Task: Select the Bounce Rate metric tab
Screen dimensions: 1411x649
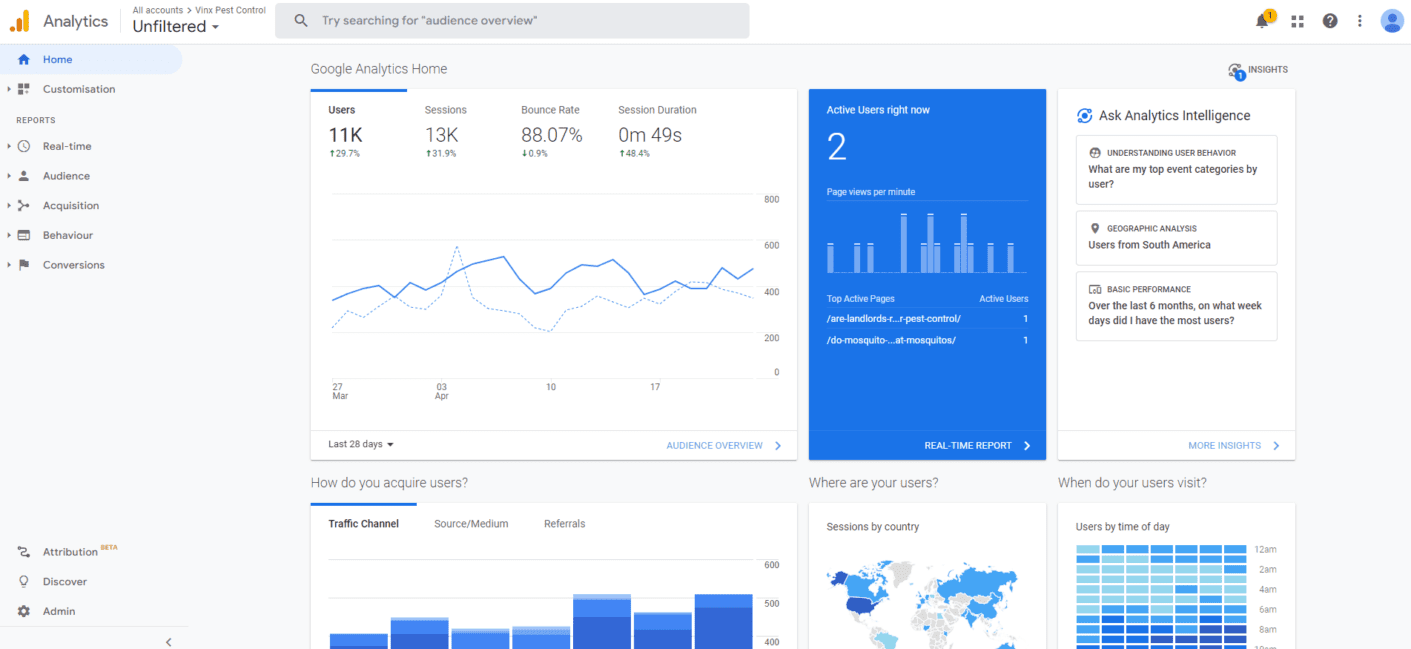Action: (550, 110)
